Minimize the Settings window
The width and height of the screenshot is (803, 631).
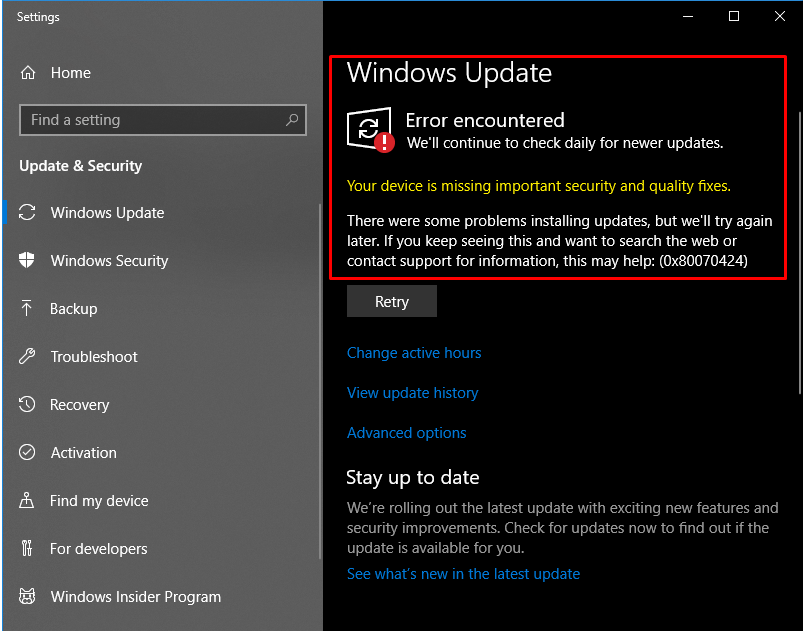[688, 16]
